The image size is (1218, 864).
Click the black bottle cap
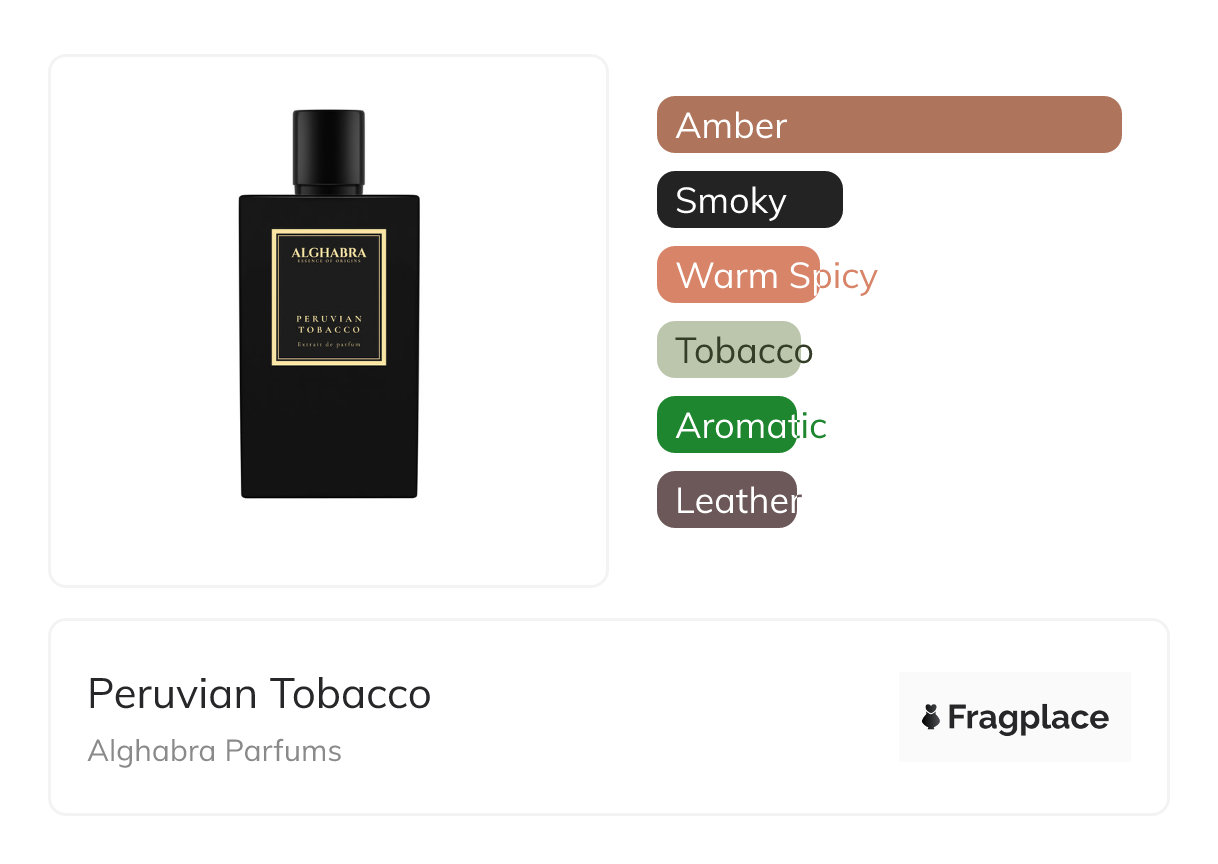pos(329,149)
